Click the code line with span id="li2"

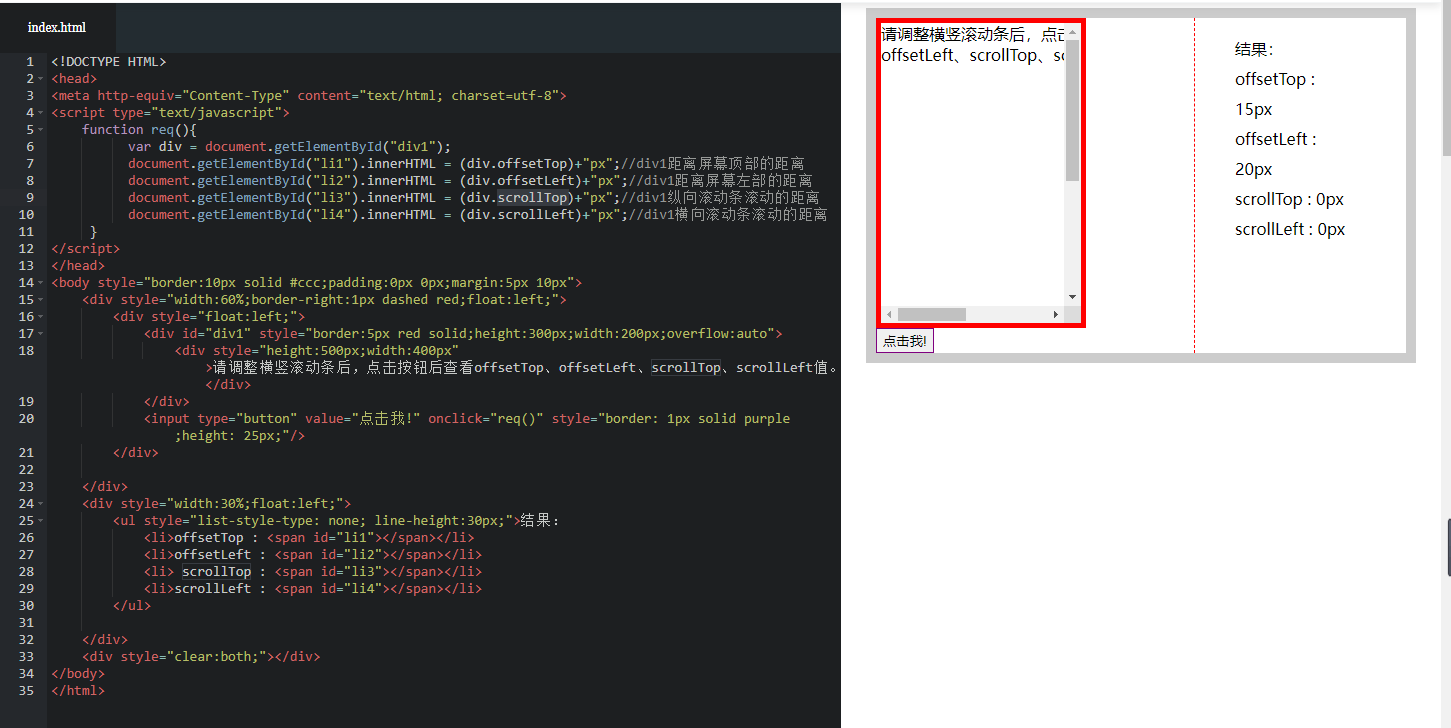(x=313, y=555)
